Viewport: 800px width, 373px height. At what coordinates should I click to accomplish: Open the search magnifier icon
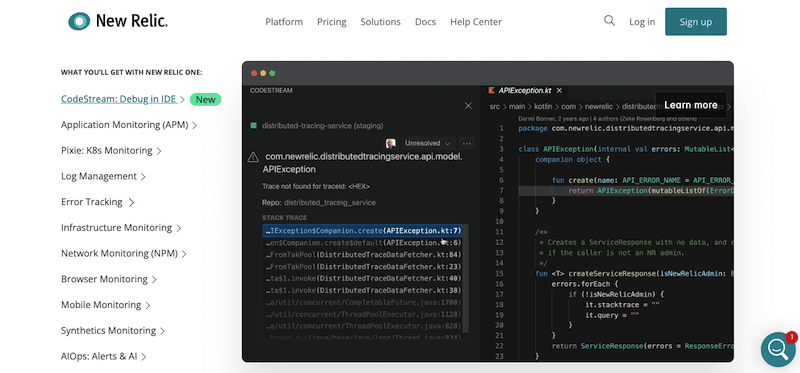click(609, 20)
